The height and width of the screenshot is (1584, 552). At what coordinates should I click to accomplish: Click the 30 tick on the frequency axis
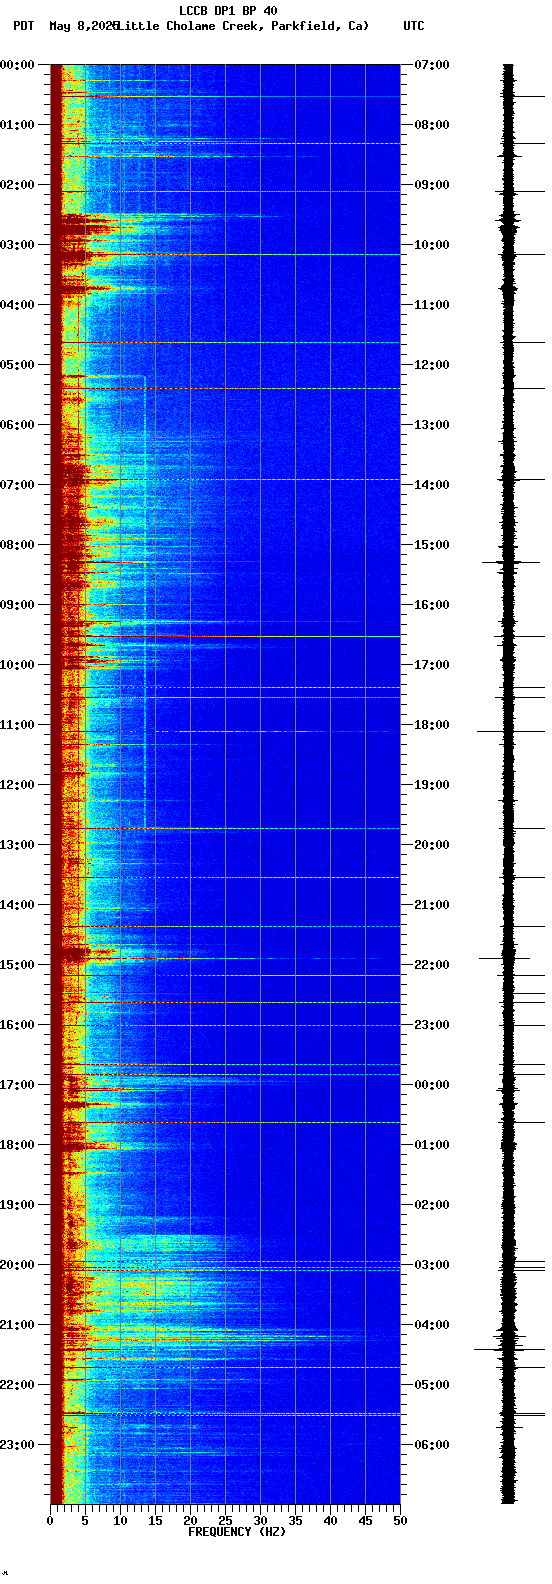click(260, 1521)
